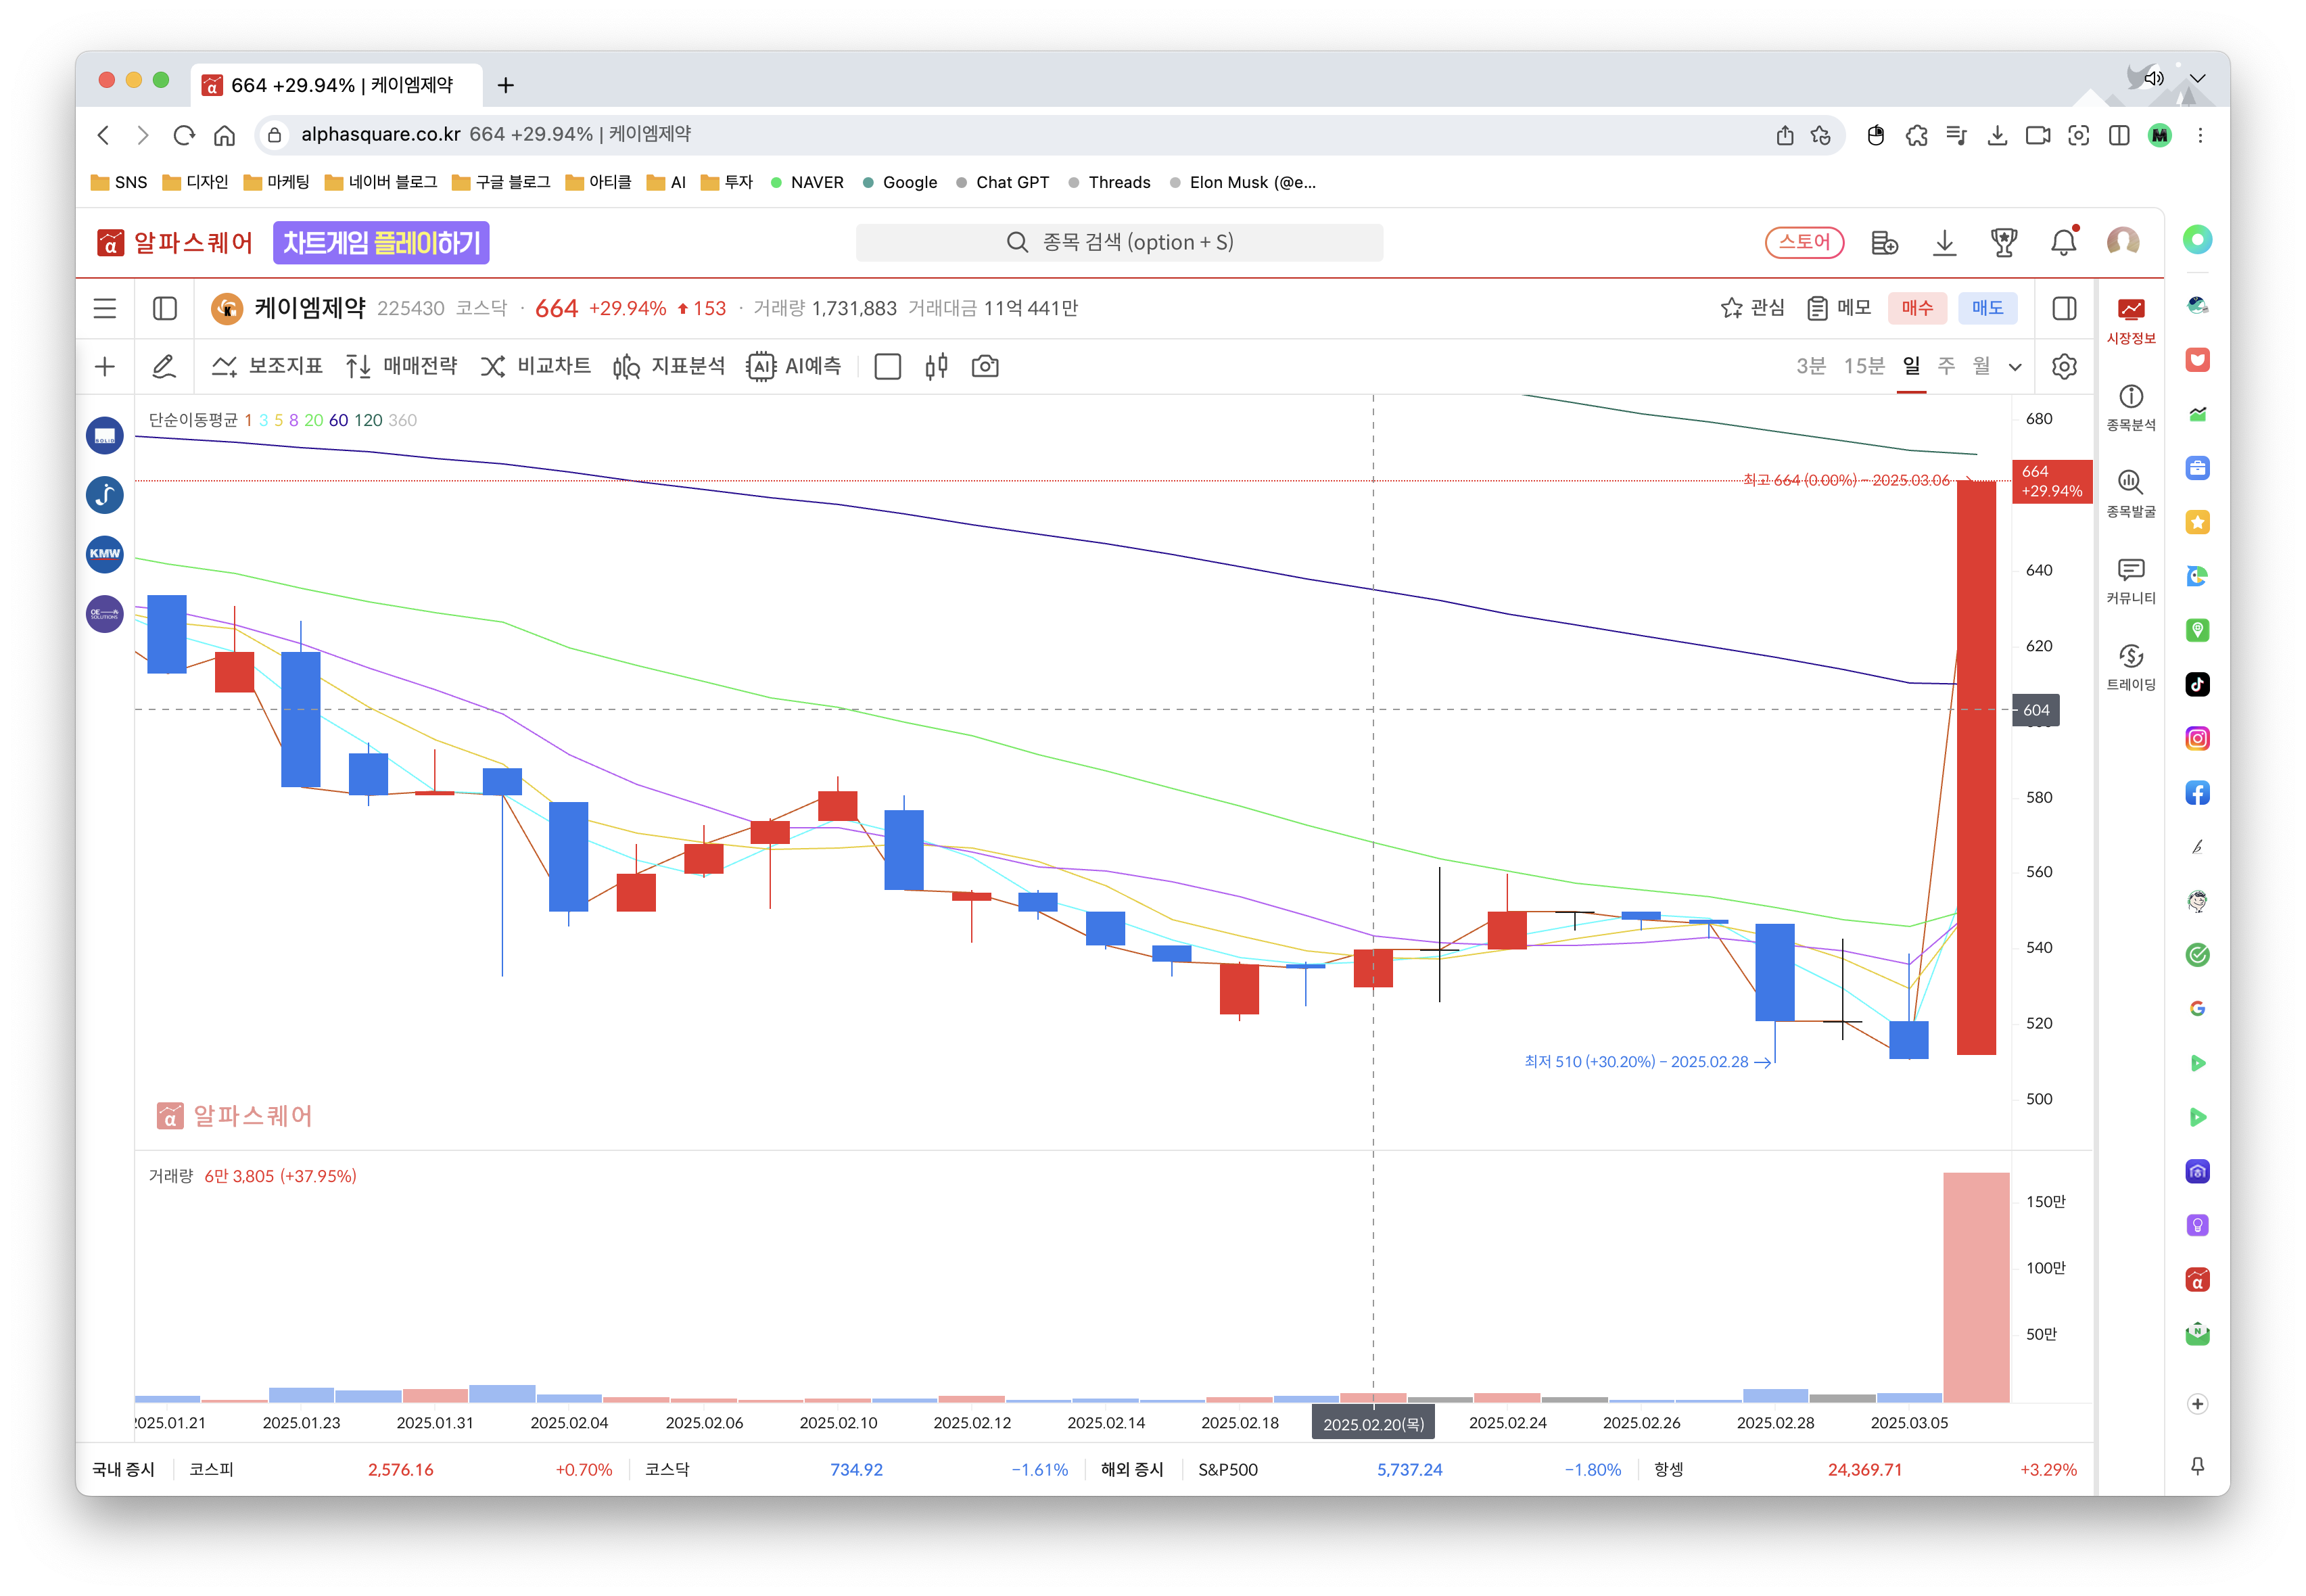Click the 매도 sell button
Viewport: 2306px width, 1596px height.
coord(1987,309)
